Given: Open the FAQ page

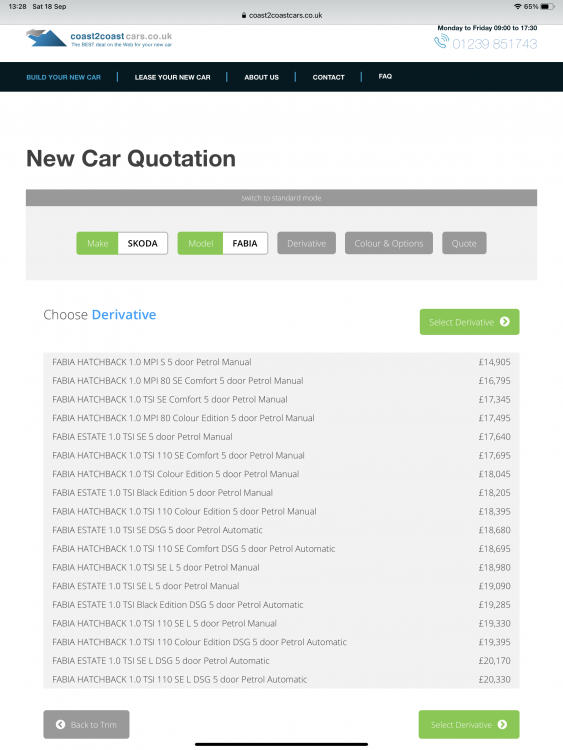Looking at the screenshot, I should (385, 76).
